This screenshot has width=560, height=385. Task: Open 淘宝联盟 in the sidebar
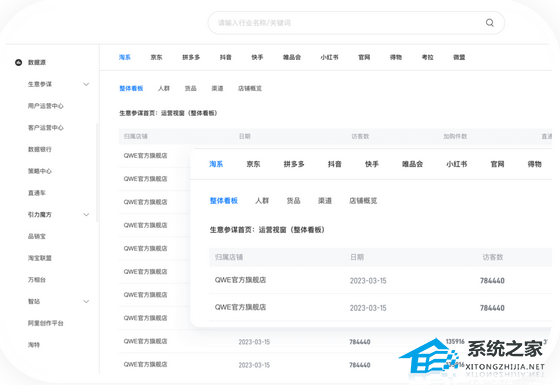(x=40, y=258)
